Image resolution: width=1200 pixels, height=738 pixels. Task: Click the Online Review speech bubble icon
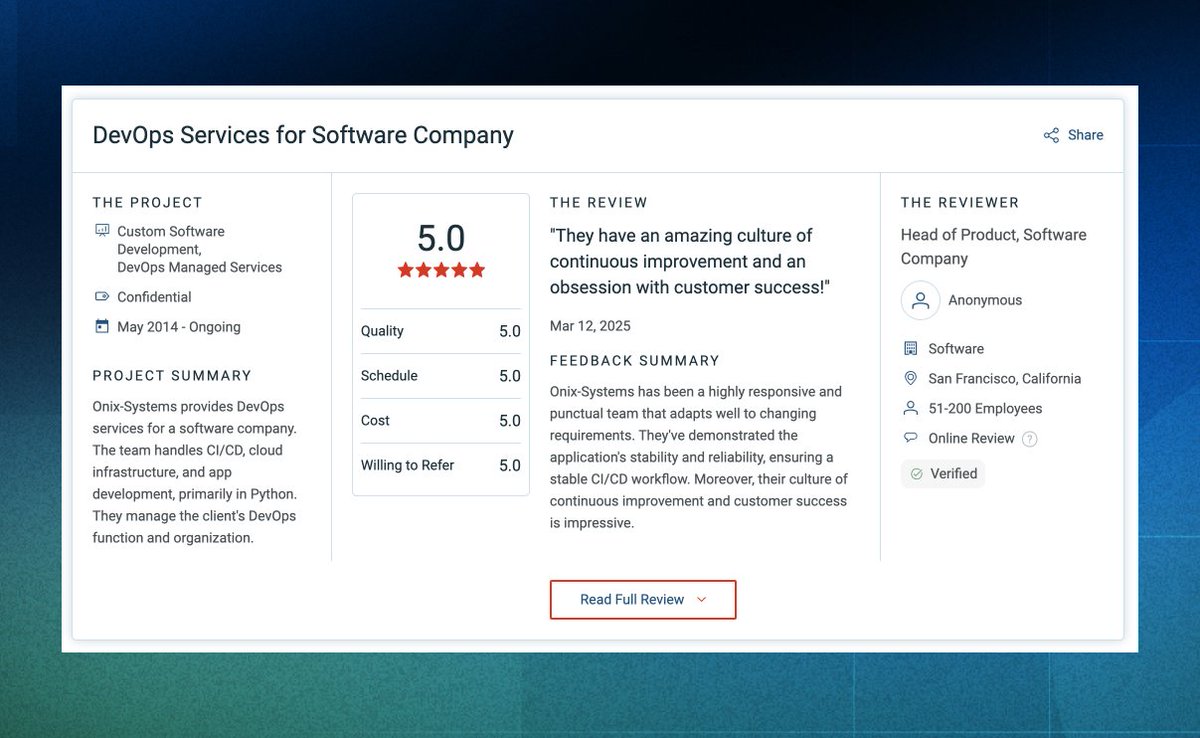click(x=910, y=438)
